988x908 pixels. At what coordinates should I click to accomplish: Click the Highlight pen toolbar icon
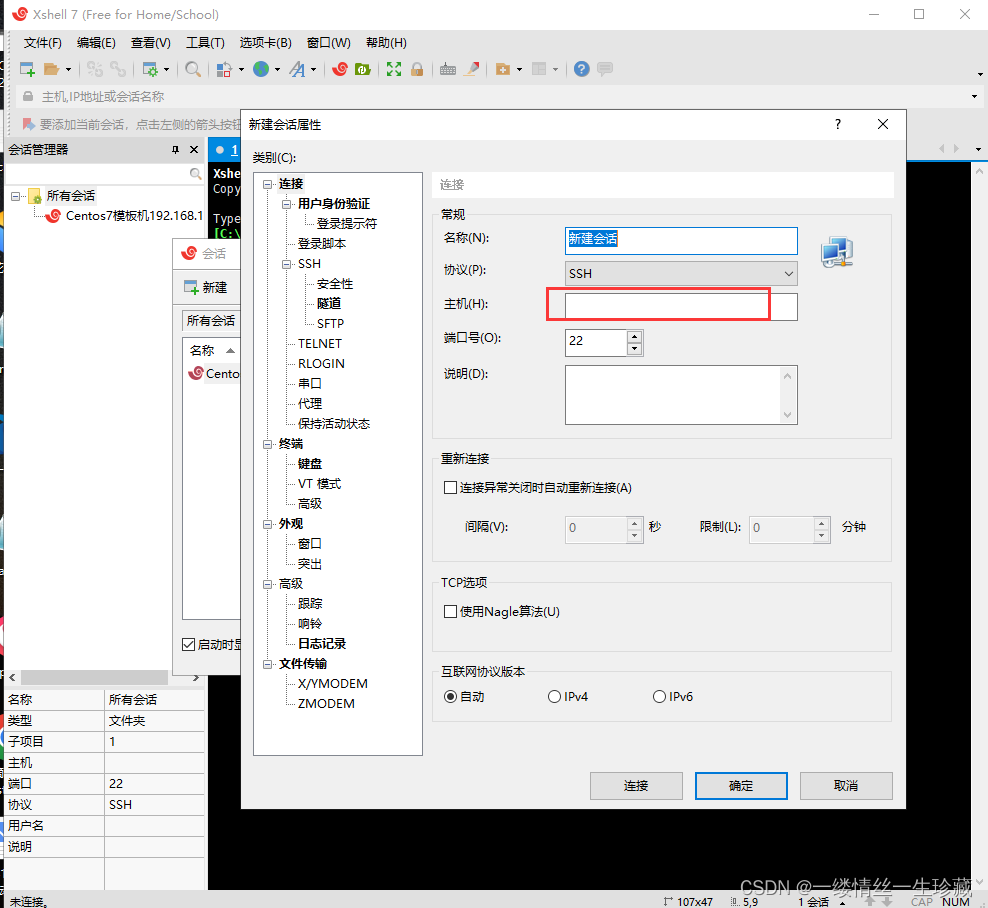tap(471, 69)
